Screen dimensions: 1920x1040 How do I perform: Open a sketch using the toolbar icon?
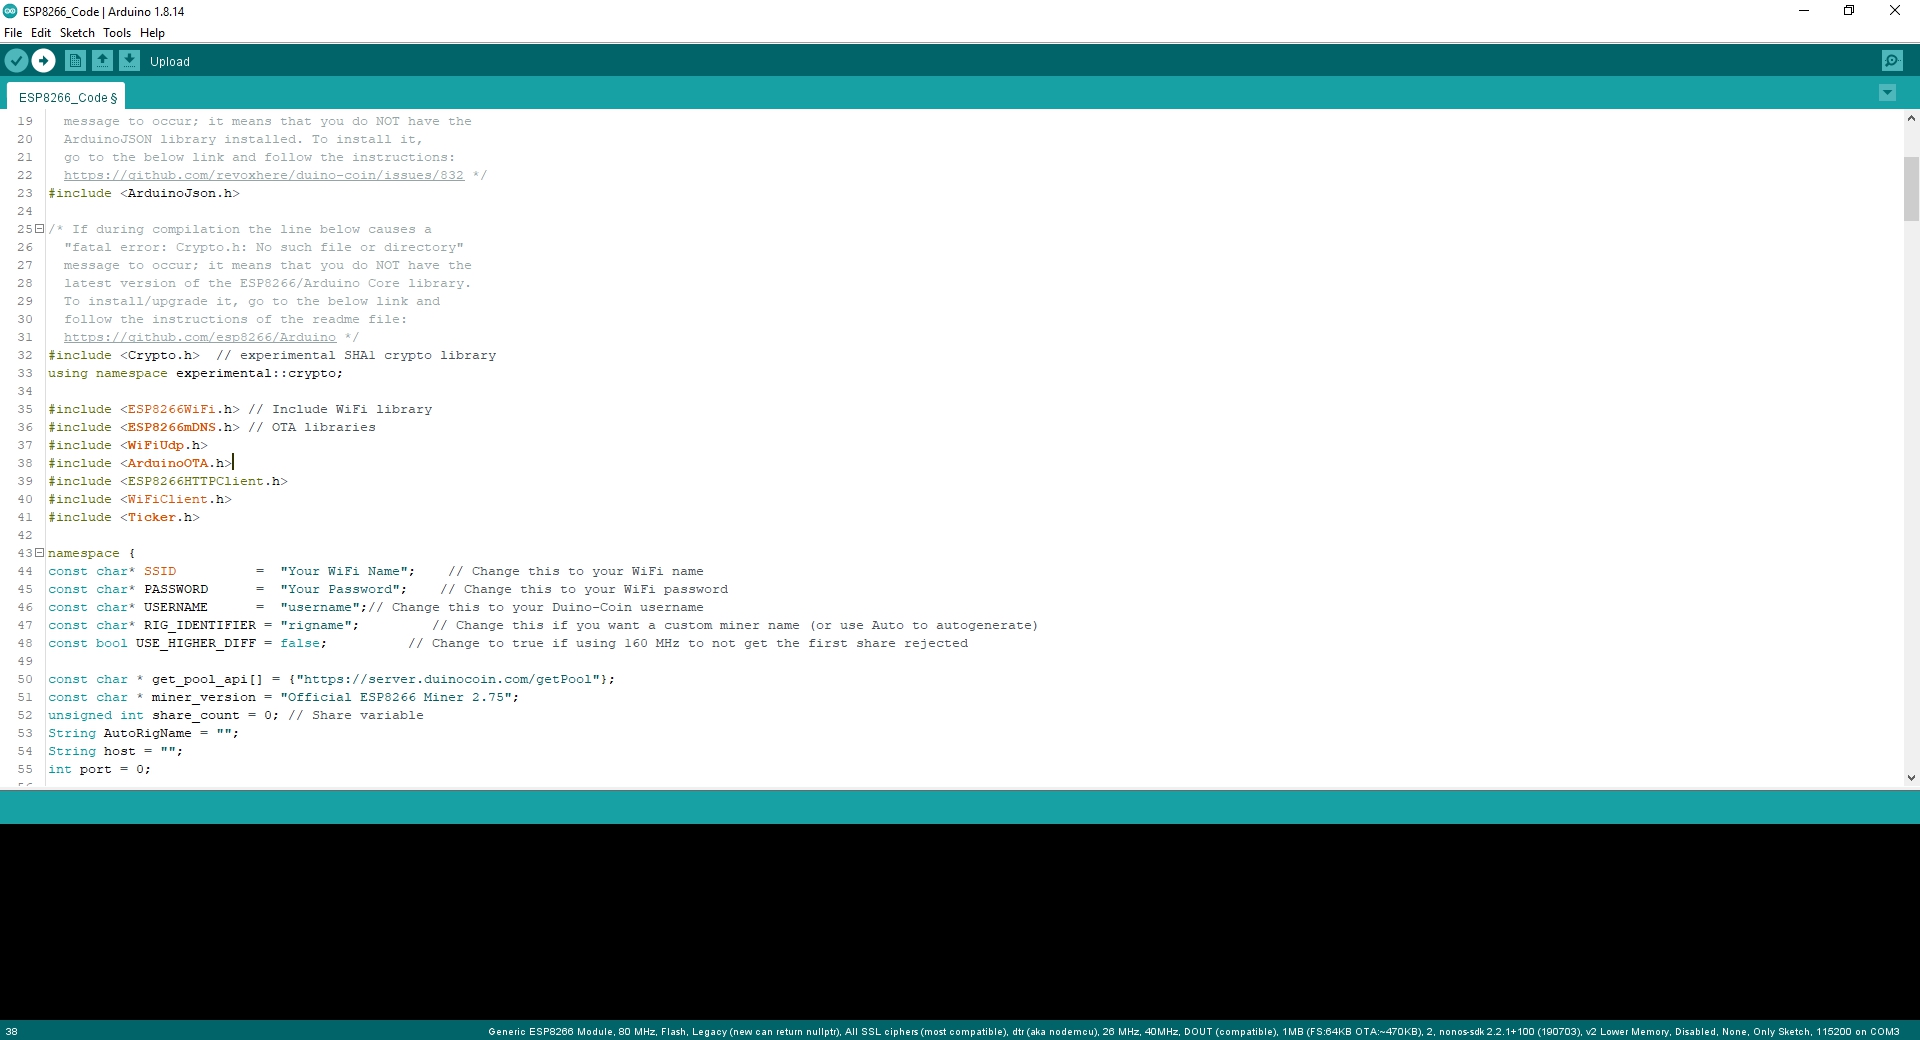click(x=103, y=61)
